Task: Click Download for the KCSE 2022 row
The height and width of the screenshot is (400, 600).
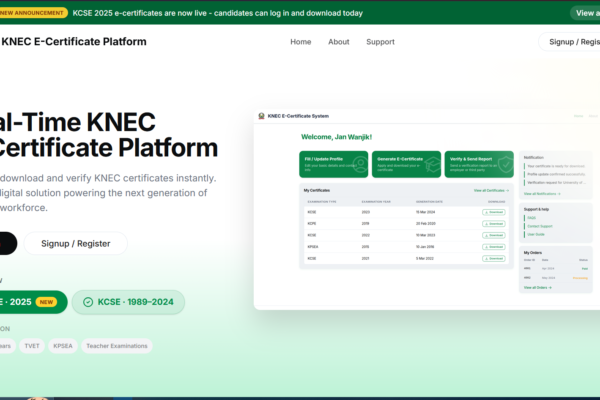Action: 494,235
